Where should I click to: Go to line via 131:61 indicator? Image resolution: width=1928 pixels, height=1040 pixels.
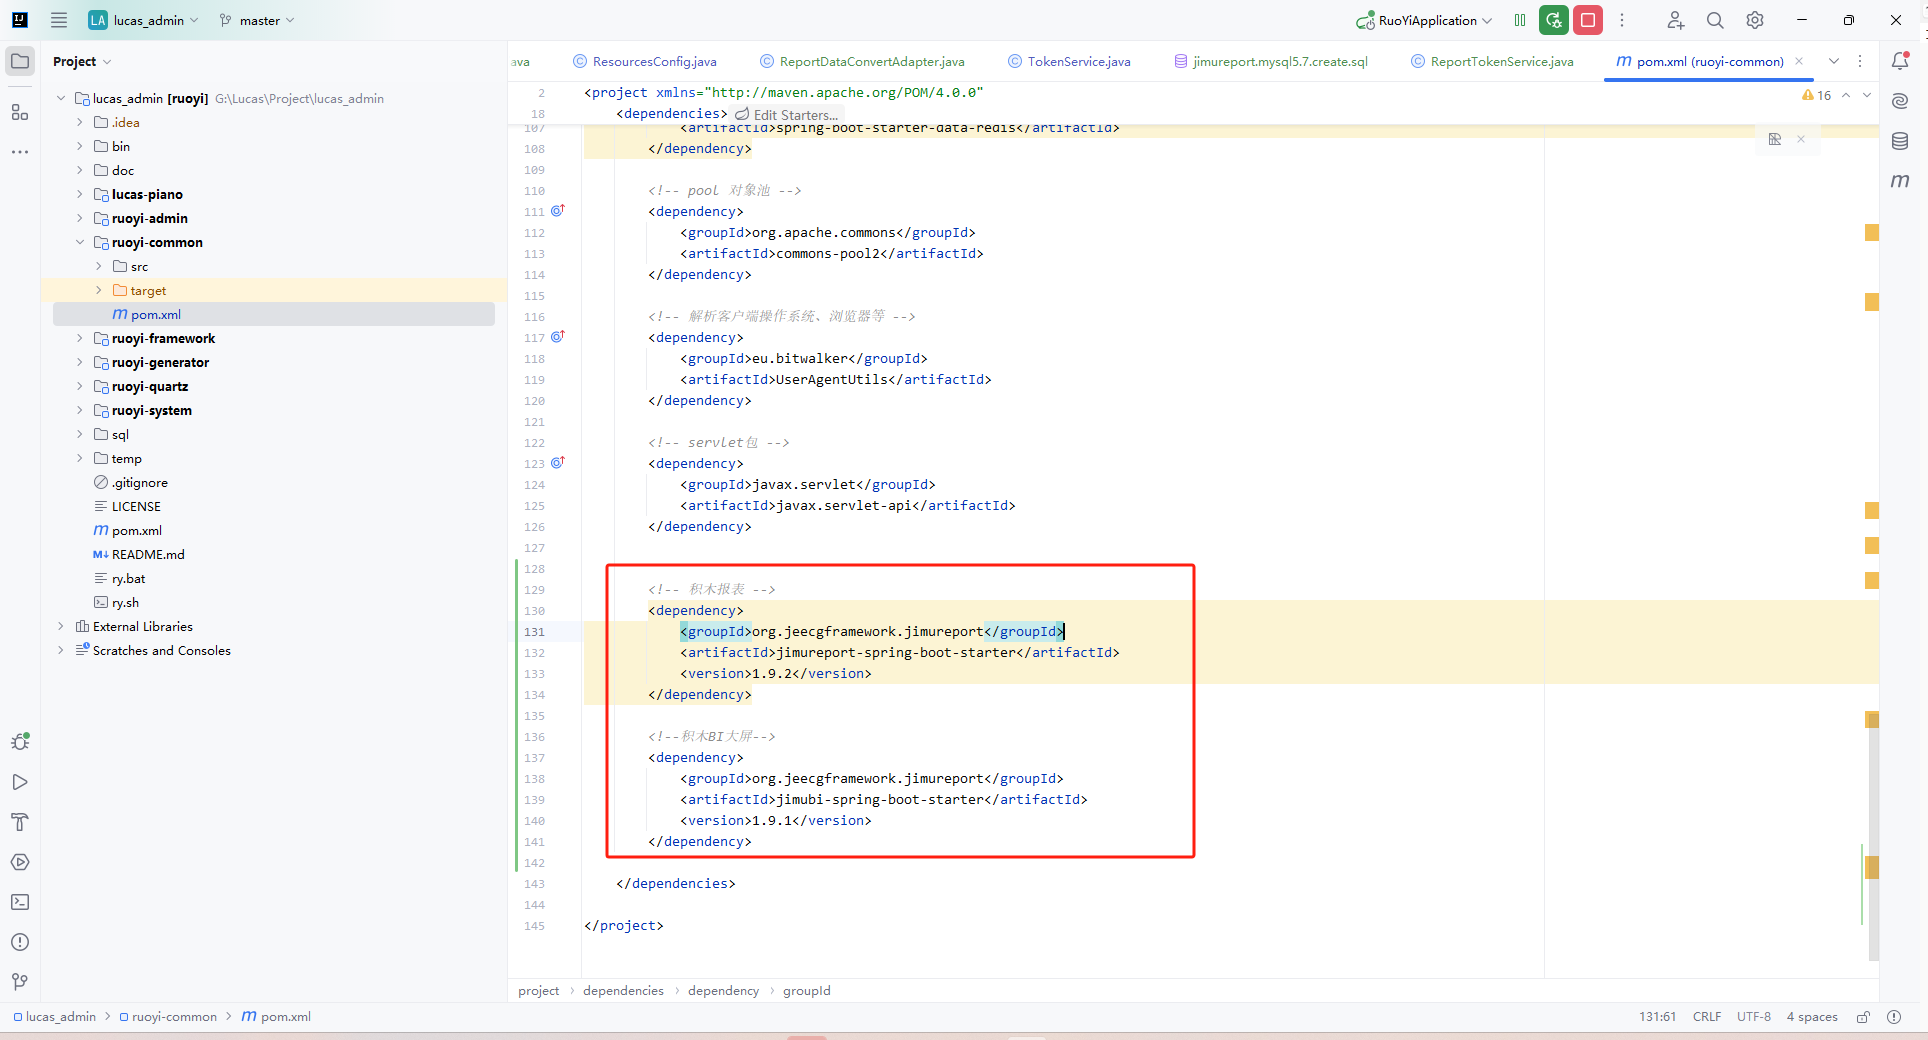click(x=1657, y=1016)
